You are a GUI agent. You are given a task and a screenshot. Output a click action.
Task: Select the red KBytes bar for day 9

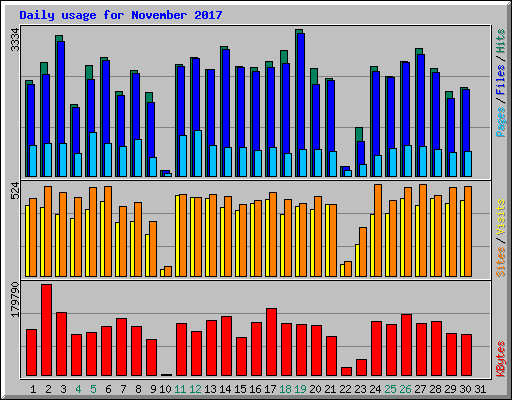151,358
